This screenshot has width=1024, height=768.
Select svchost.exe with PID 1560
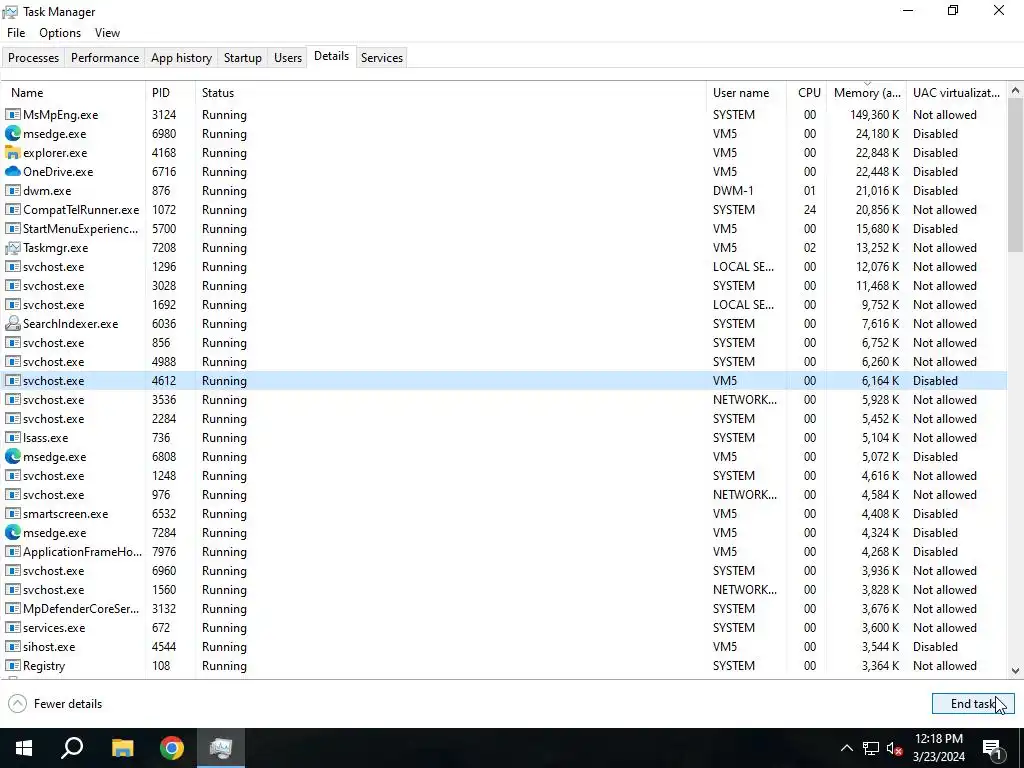pyautogui.click(x=504, y=590)
